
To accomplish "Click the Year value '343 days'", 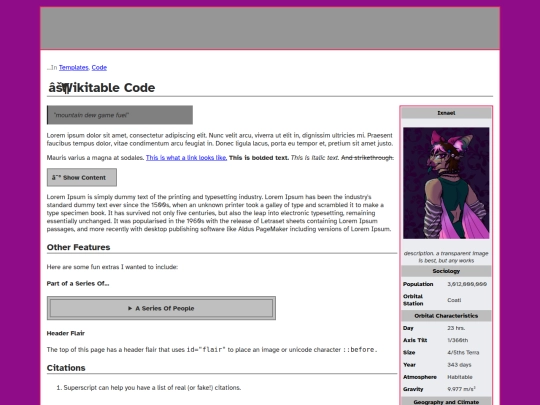I will tap(459, 365).
